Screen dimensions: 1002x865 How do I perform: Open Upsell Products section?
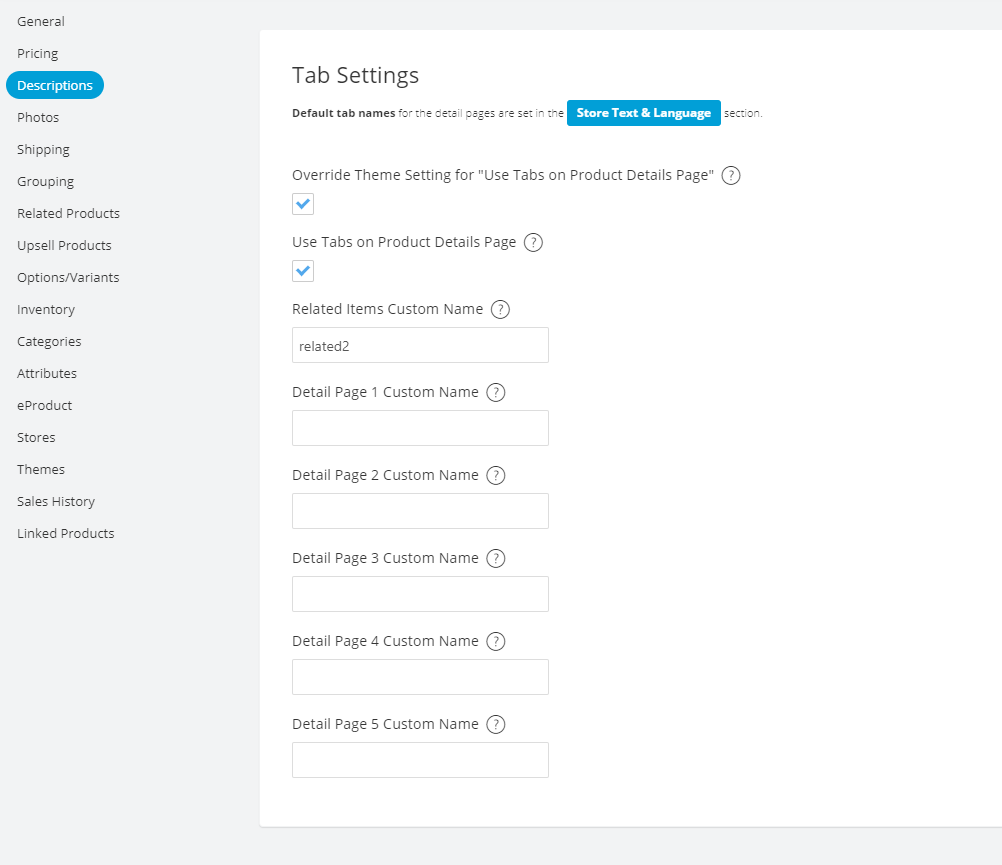(x=64, y=245)
